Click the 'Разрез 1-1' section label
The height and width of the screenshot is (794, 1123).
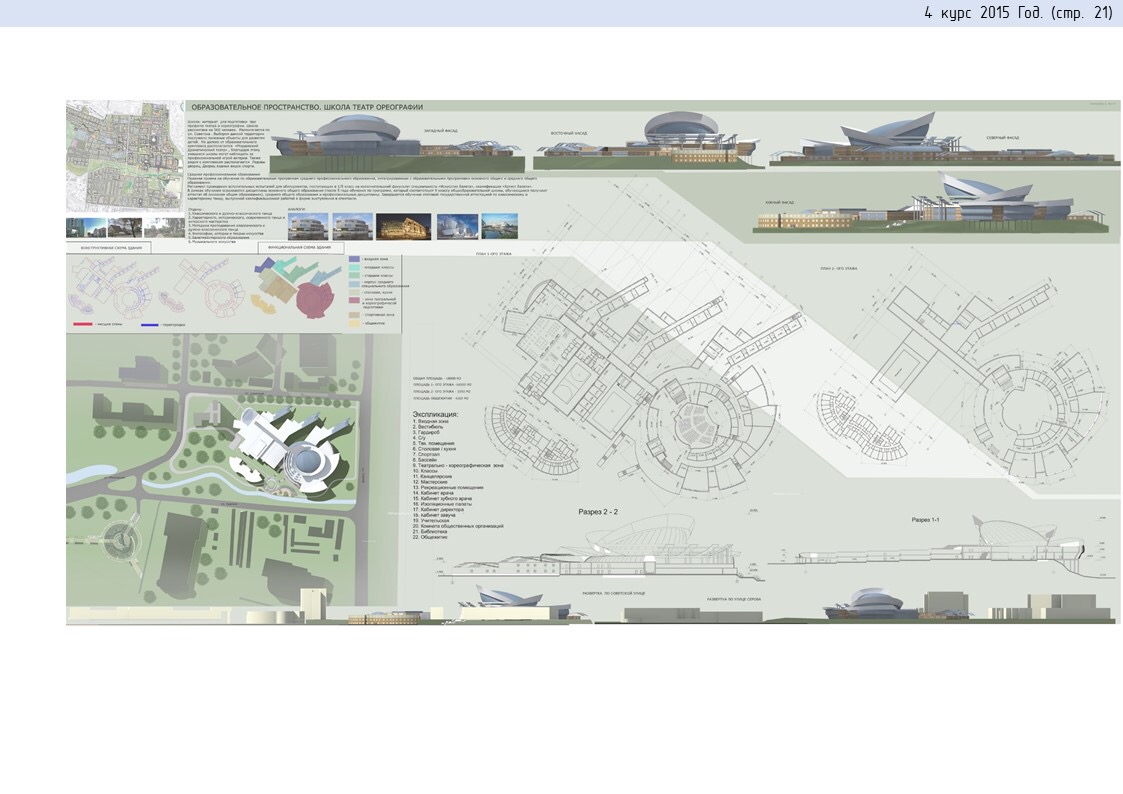[925, 520]
